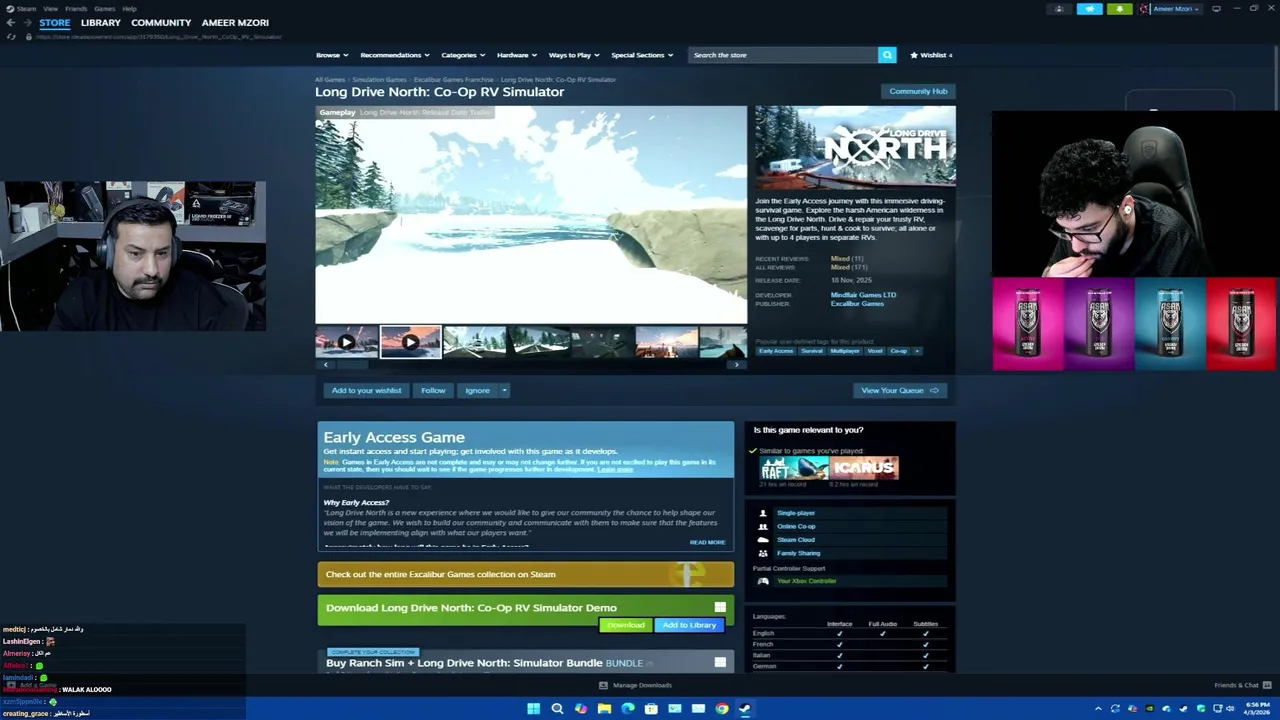Open the Manage Downloads icon
This screenshot has width=1280, height=720.
coord(603,685)
